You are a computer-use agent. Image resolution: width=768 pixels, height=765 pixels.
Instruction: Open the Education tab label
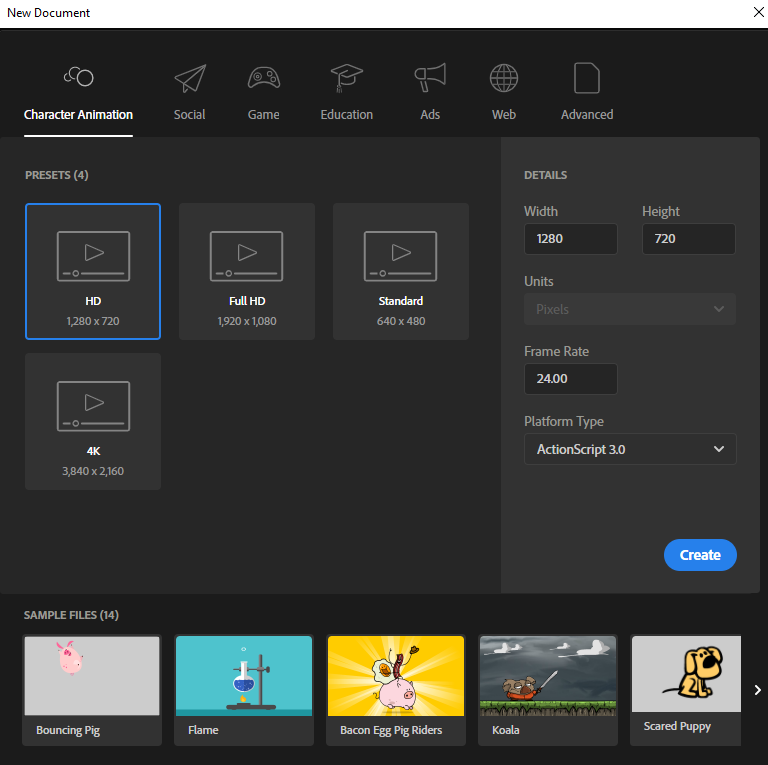347,115
